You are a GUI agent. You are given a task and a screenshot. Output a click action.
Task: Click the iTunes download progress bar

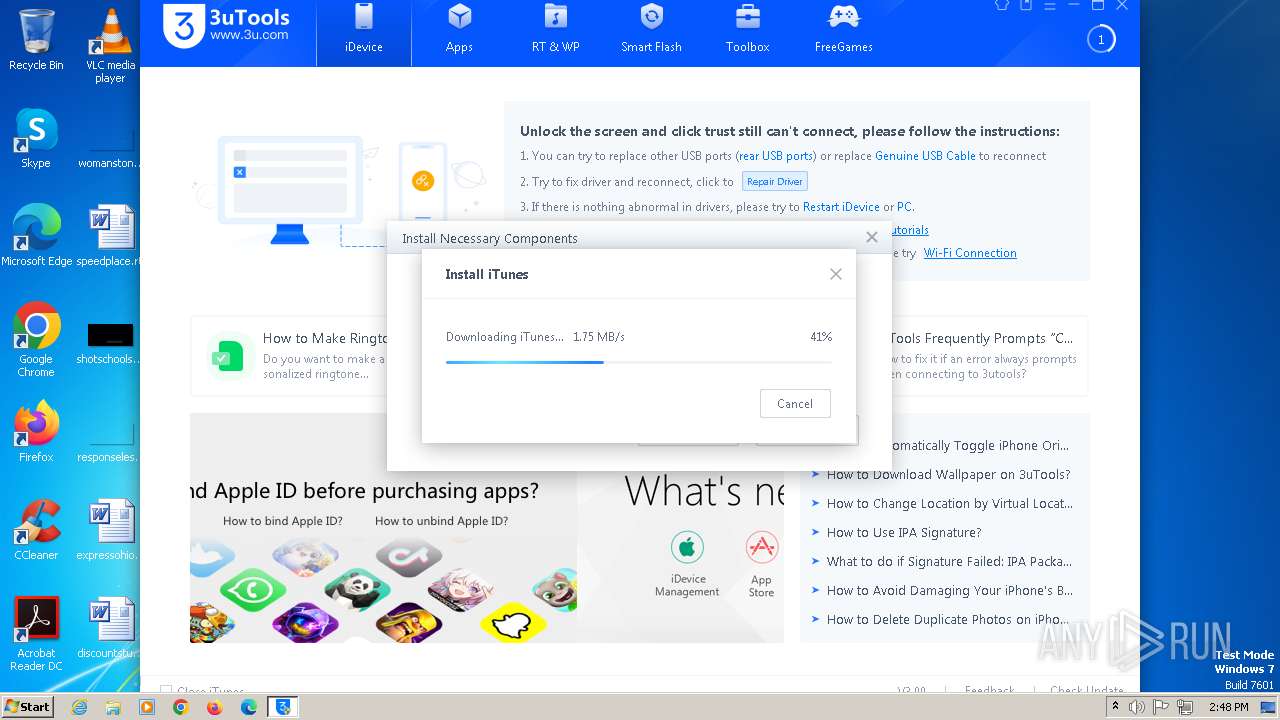tap(638, 362)
